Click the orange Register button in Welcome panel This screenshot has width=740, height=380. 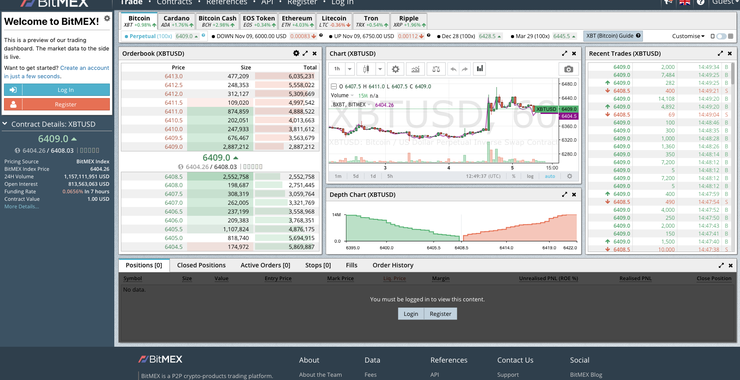57,104
